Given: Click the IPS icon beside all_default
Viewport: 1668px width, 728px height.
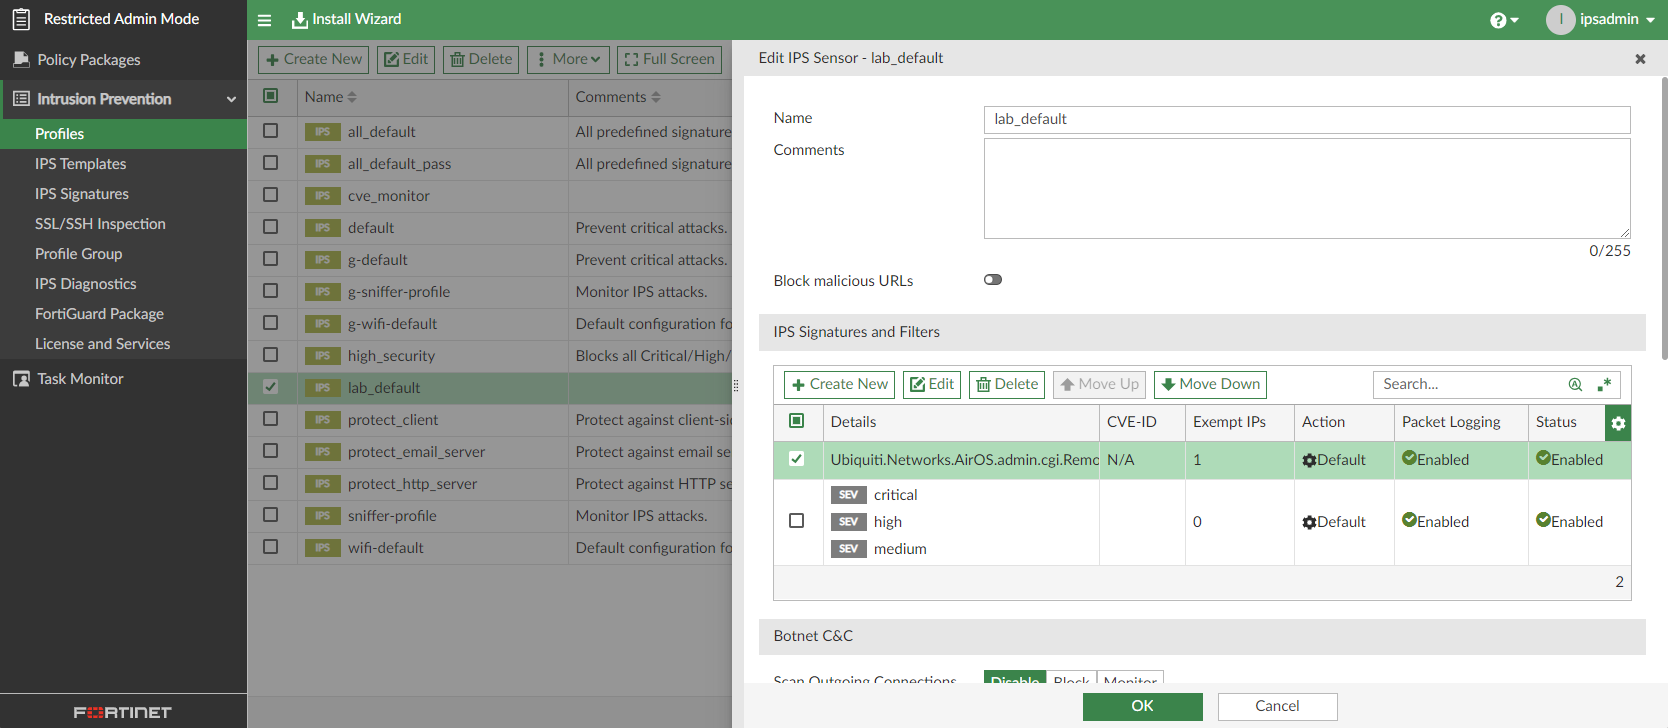Looking at the screenshot, I should 322,132.
